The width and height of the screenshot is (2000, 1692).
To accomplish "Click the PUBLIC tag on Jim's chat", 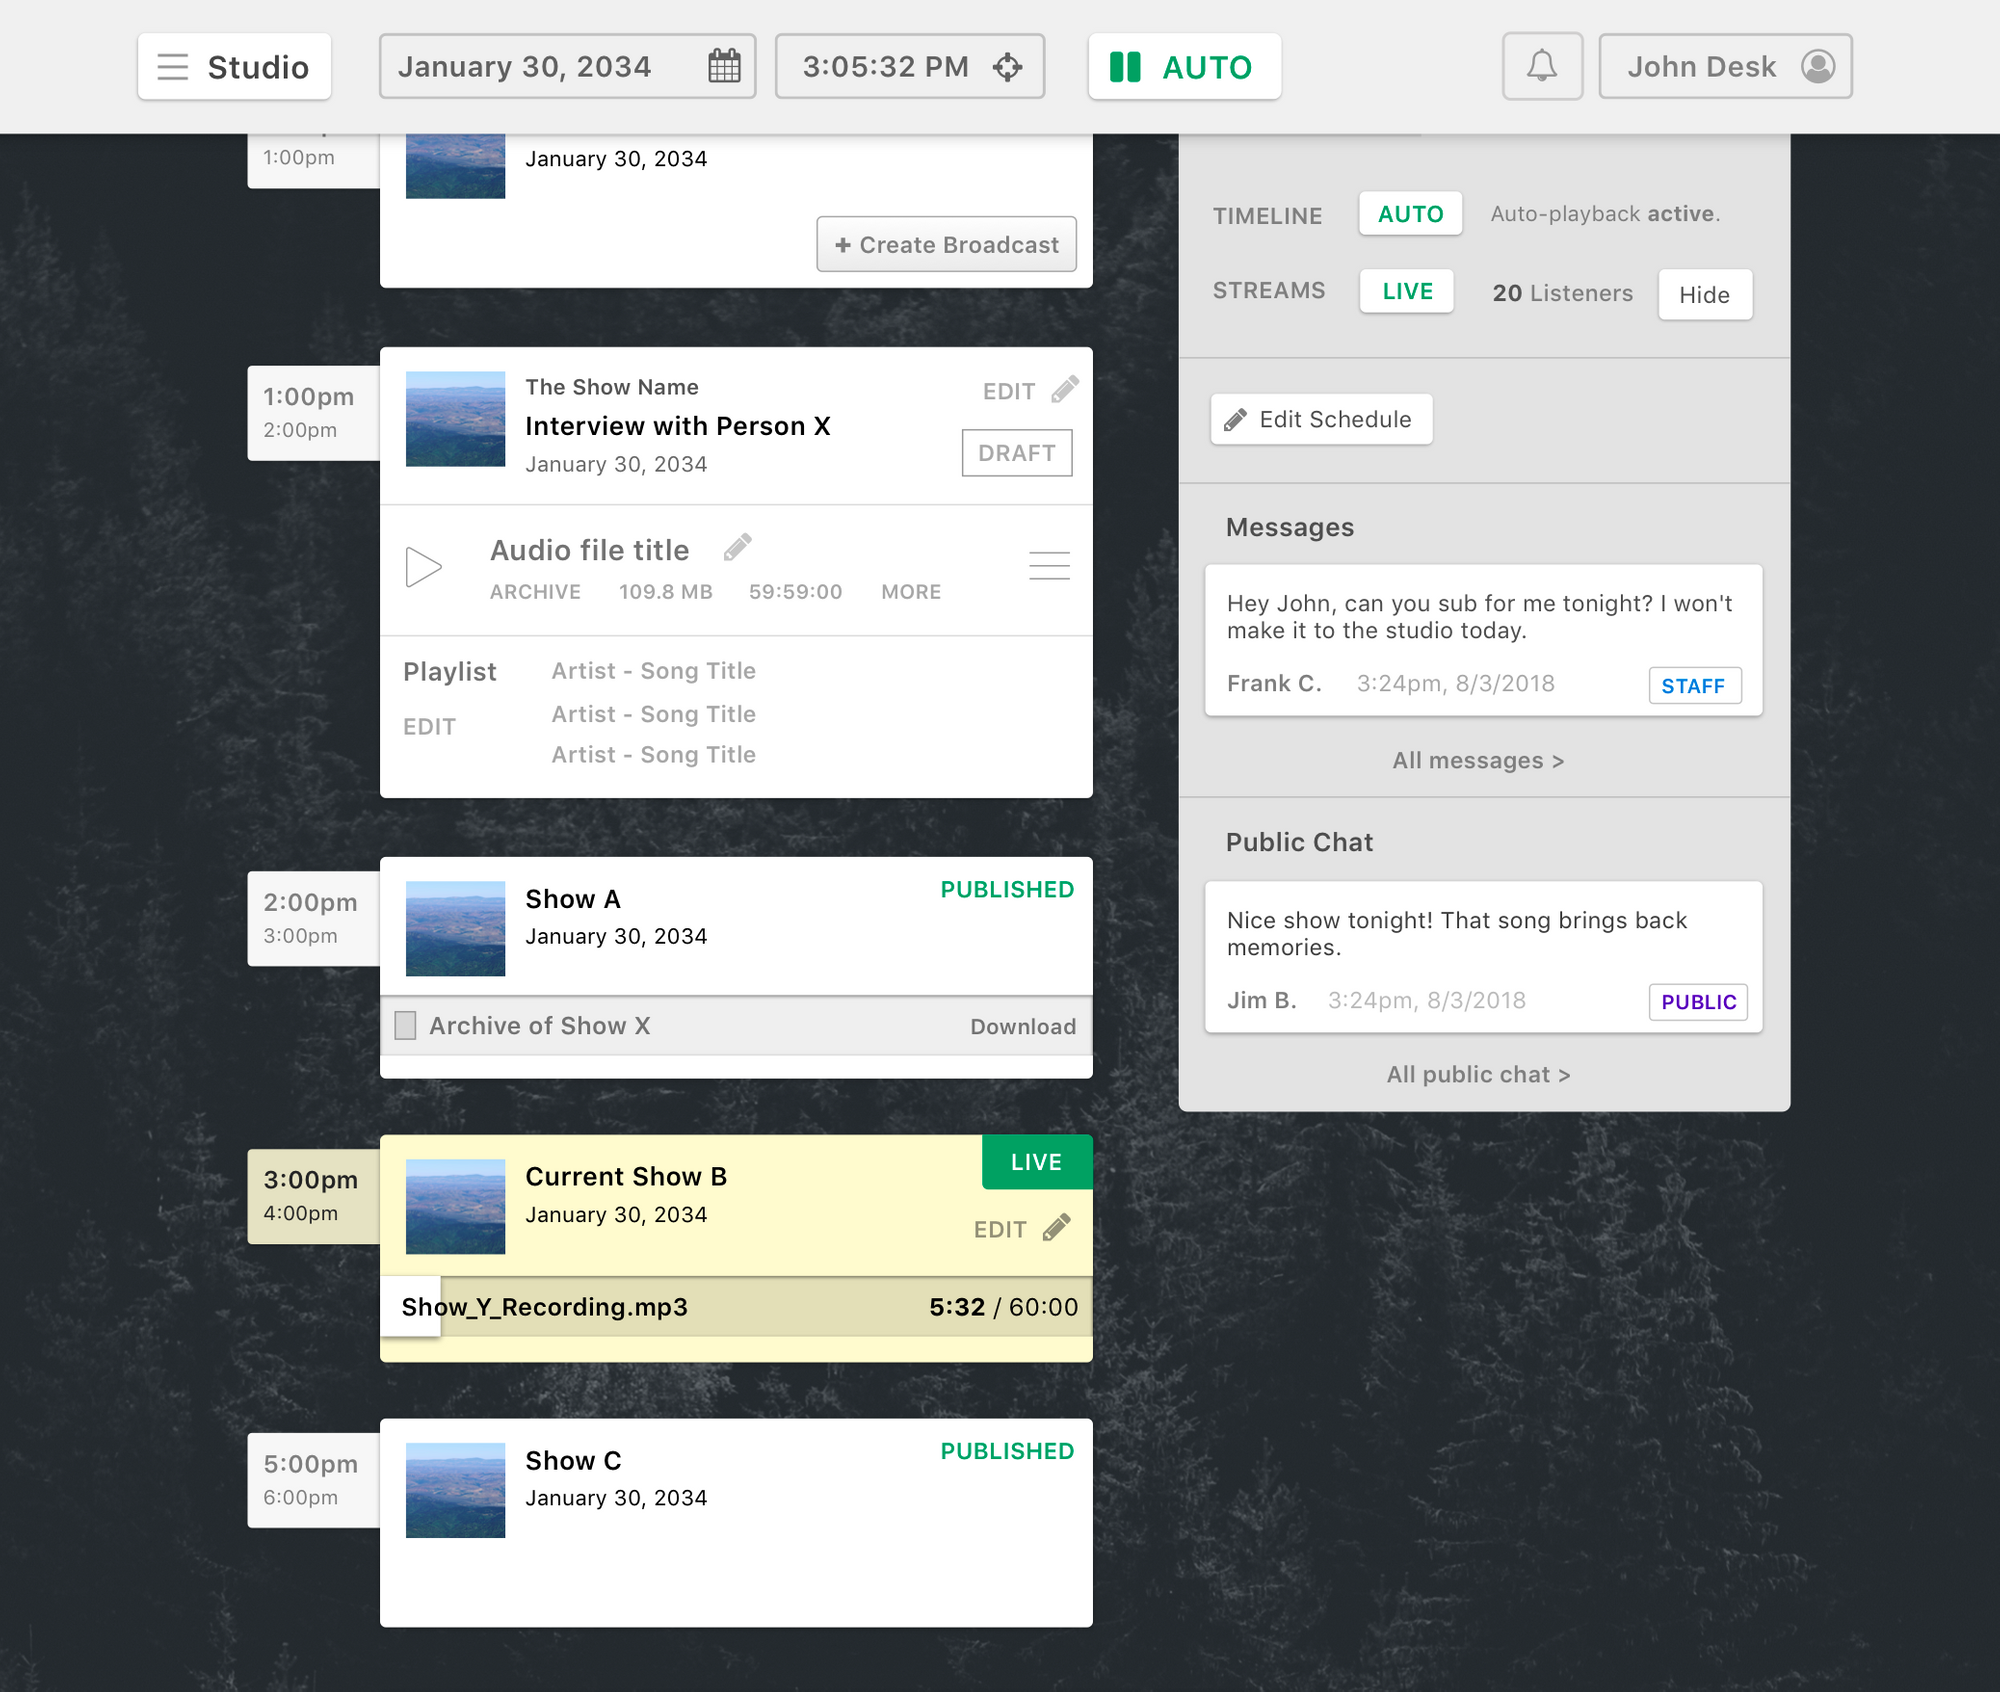I will (1698, 1002).
